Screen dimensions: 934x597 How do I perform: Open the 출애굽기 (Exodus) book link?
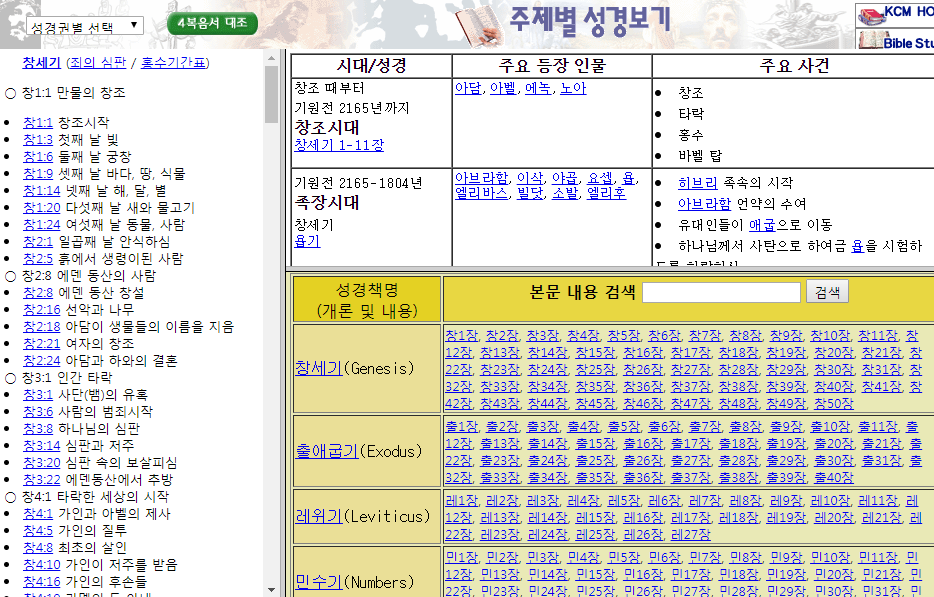tap(326, 451)
